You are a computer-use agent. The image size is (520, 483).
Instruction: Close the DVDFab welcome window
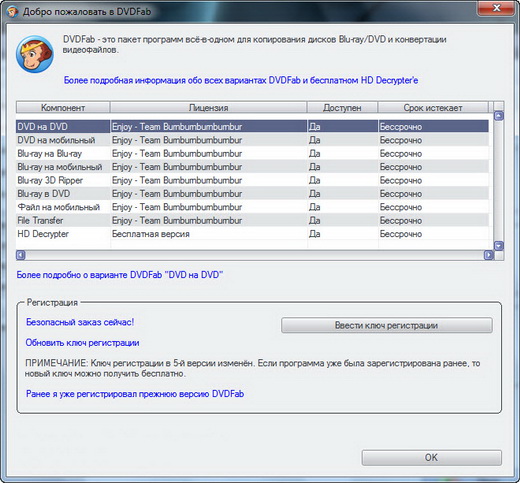coord(496,8)
